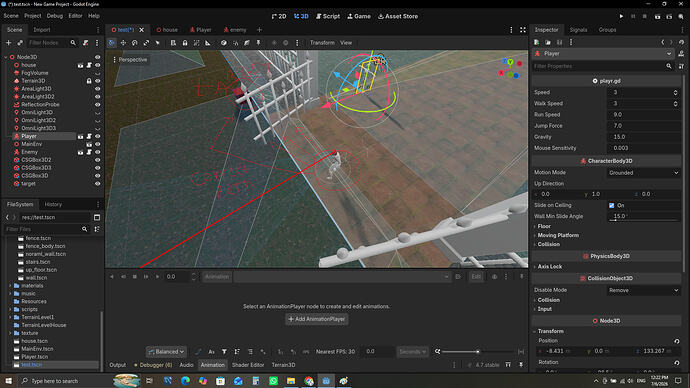This screenshot has width=690, height=388.
Task: Run the project with the play icon
Action: pyautogui.click(x=621, y=16)
